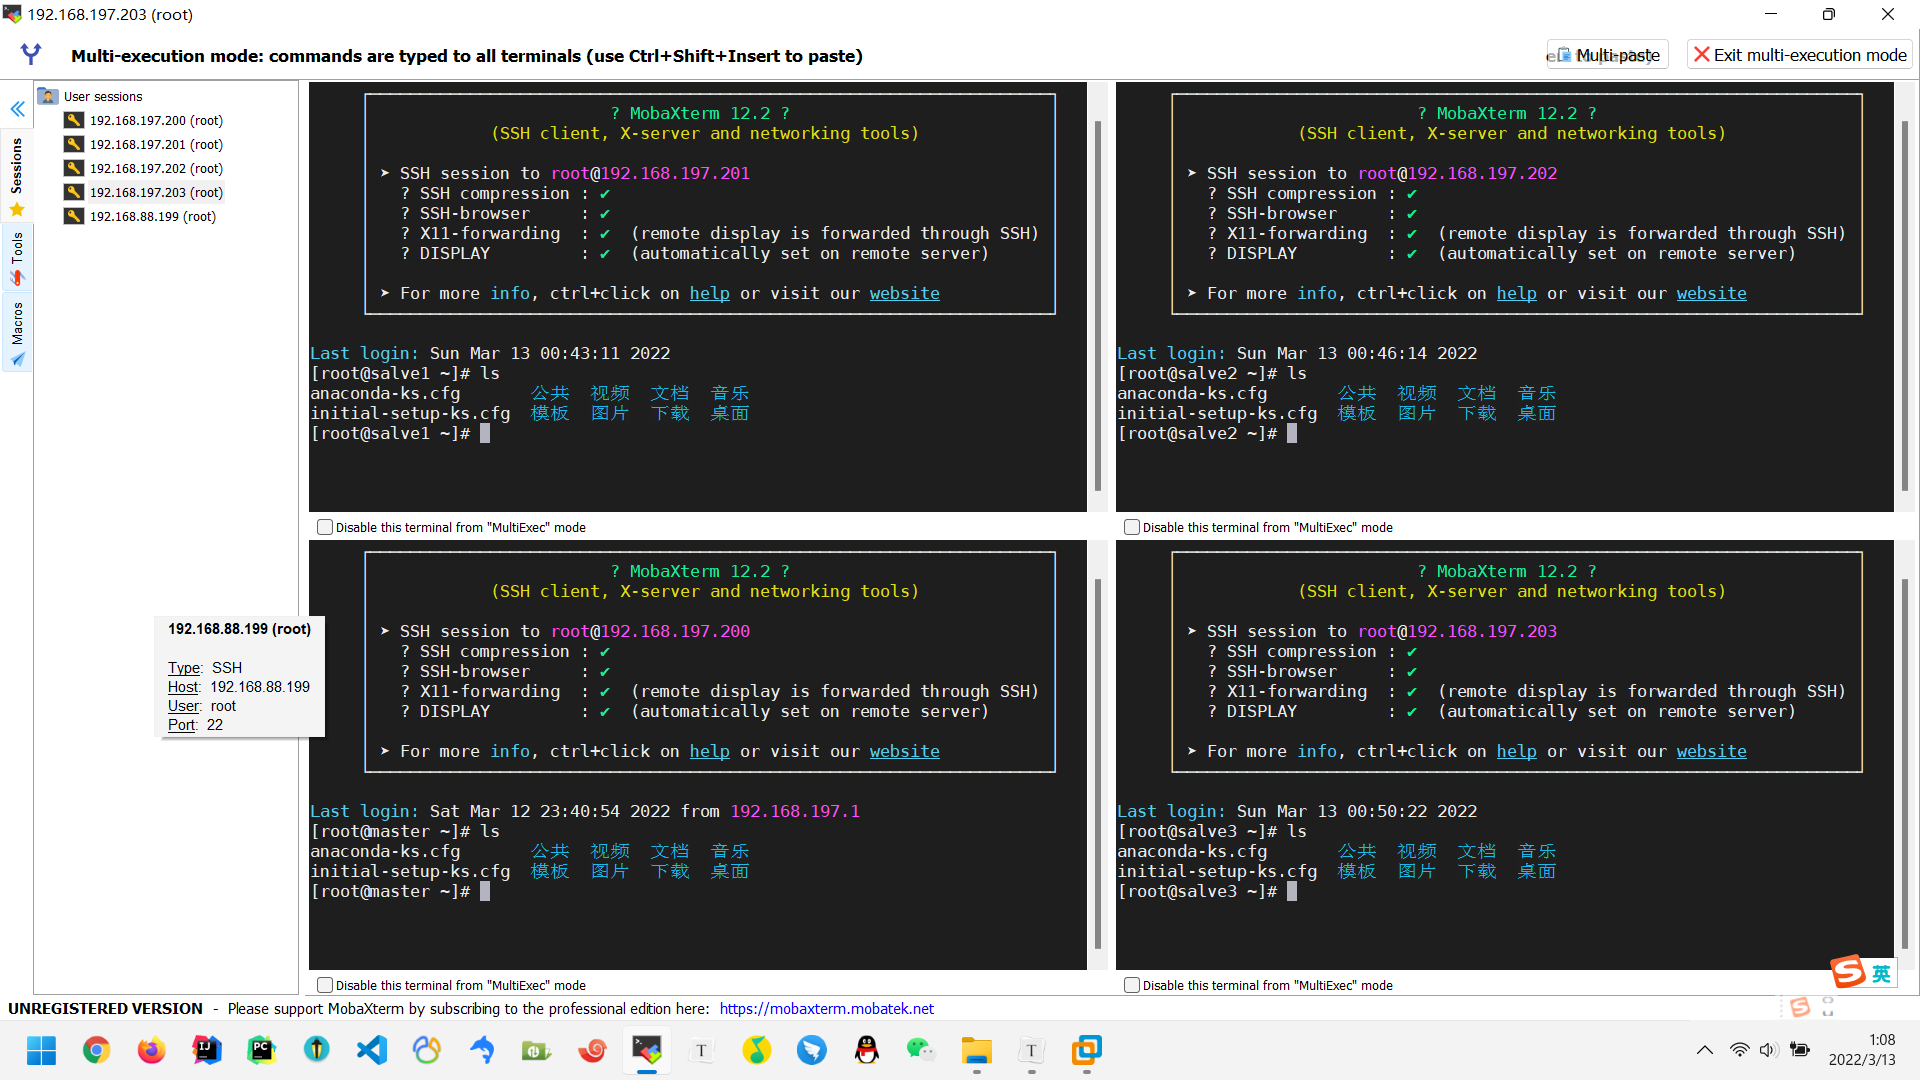Viewport: 1920px width, 1080px height.
Task: Click the salve1 terminal prompt line
Action: [400, 433]
